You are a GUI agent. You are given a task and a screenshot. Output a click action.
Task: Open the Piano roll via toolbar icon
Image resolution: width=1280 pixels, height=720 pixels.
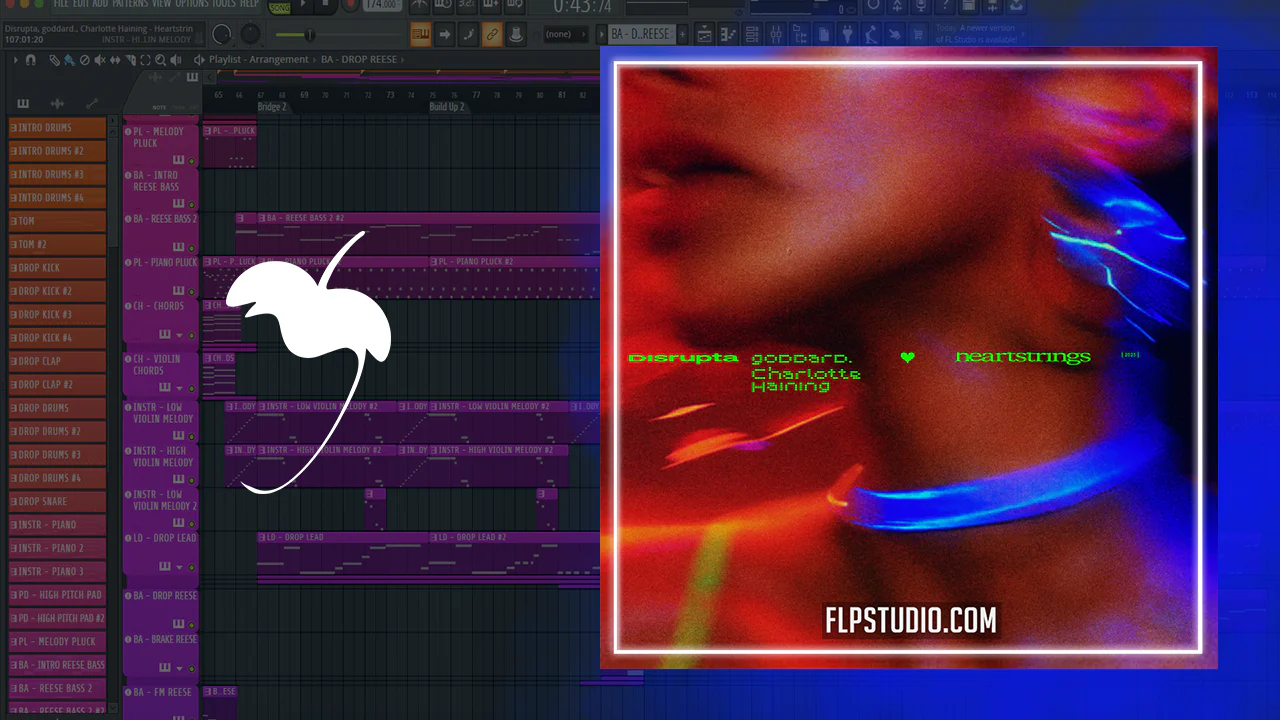pos(728,35)
